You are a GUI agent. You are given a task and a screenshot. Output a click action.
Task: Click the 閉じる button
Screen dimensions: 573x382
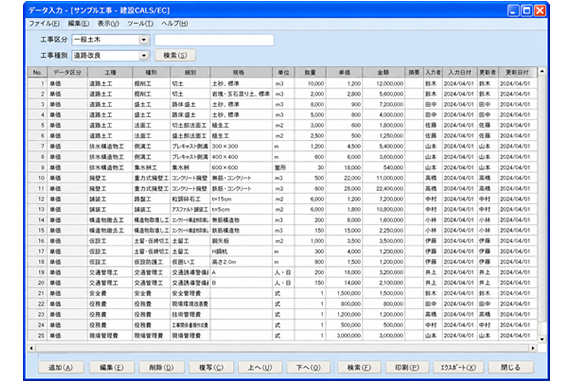pos(511,367)
